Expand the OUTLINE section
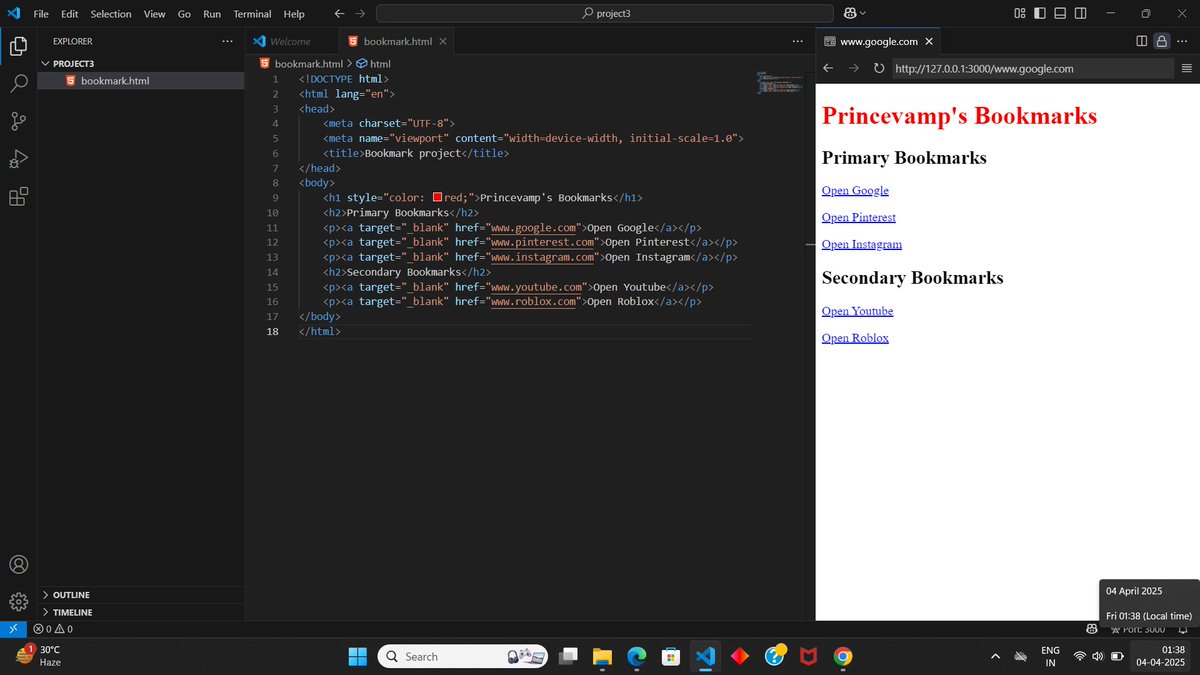The width and height of the screenshot is (1200, 675). [140, 595]
